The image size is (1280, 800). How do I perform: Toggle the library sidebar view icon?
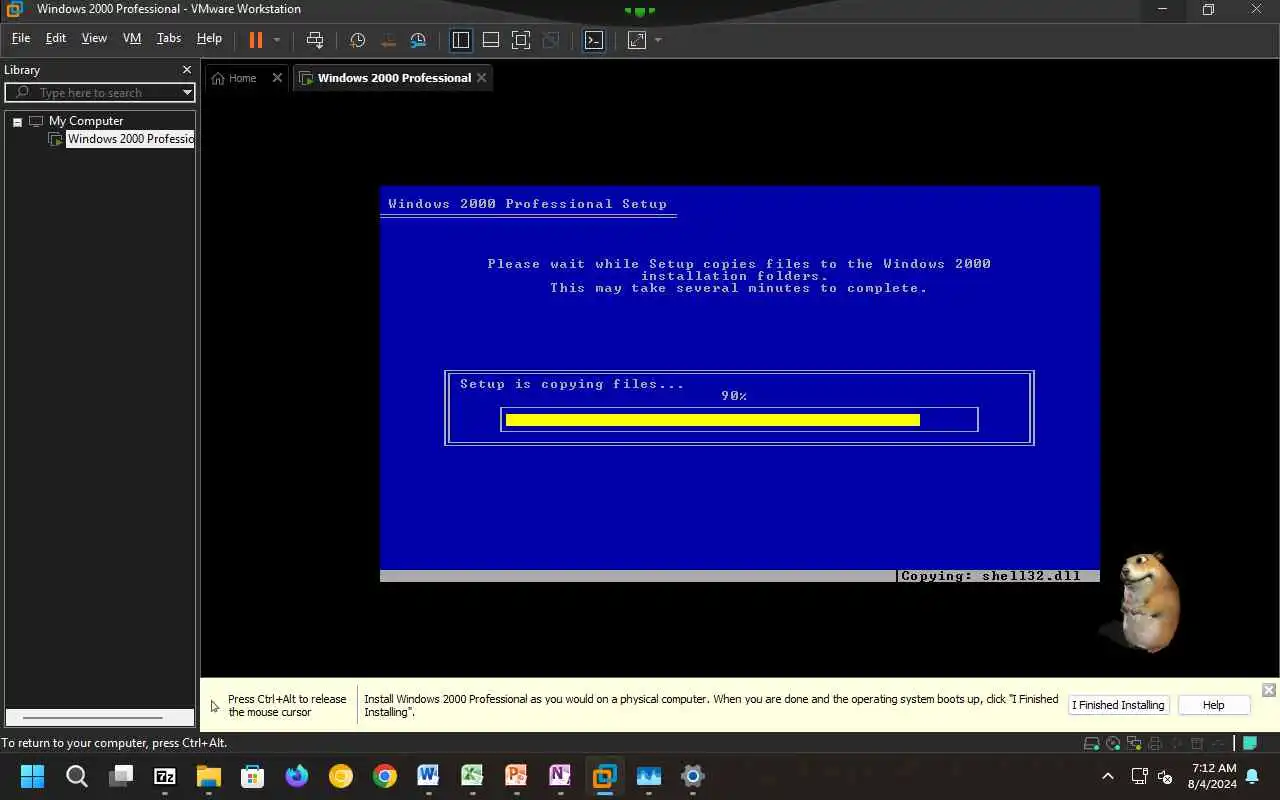[461, 40]
